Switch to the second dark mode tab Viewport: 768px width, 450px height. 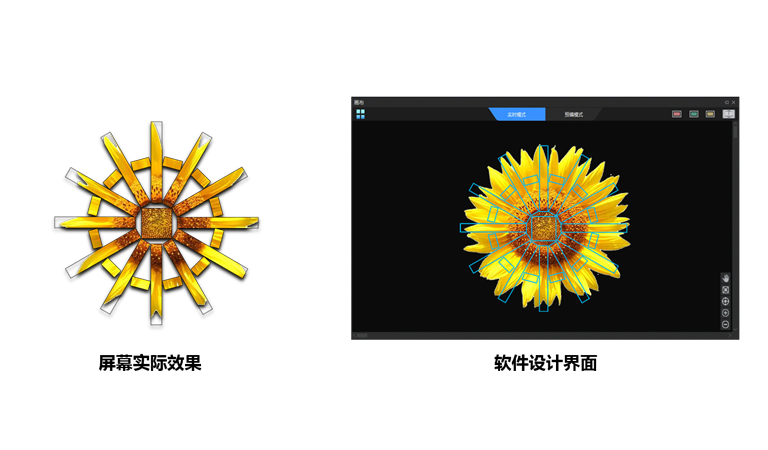point(573,115)
